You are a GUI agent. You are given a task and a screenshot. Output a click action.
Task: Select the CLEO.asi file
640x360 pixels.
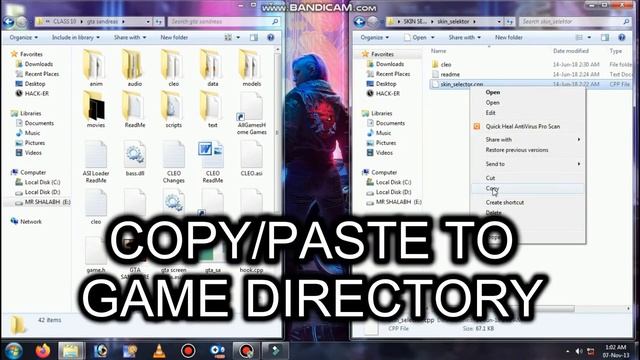[251, 158]
